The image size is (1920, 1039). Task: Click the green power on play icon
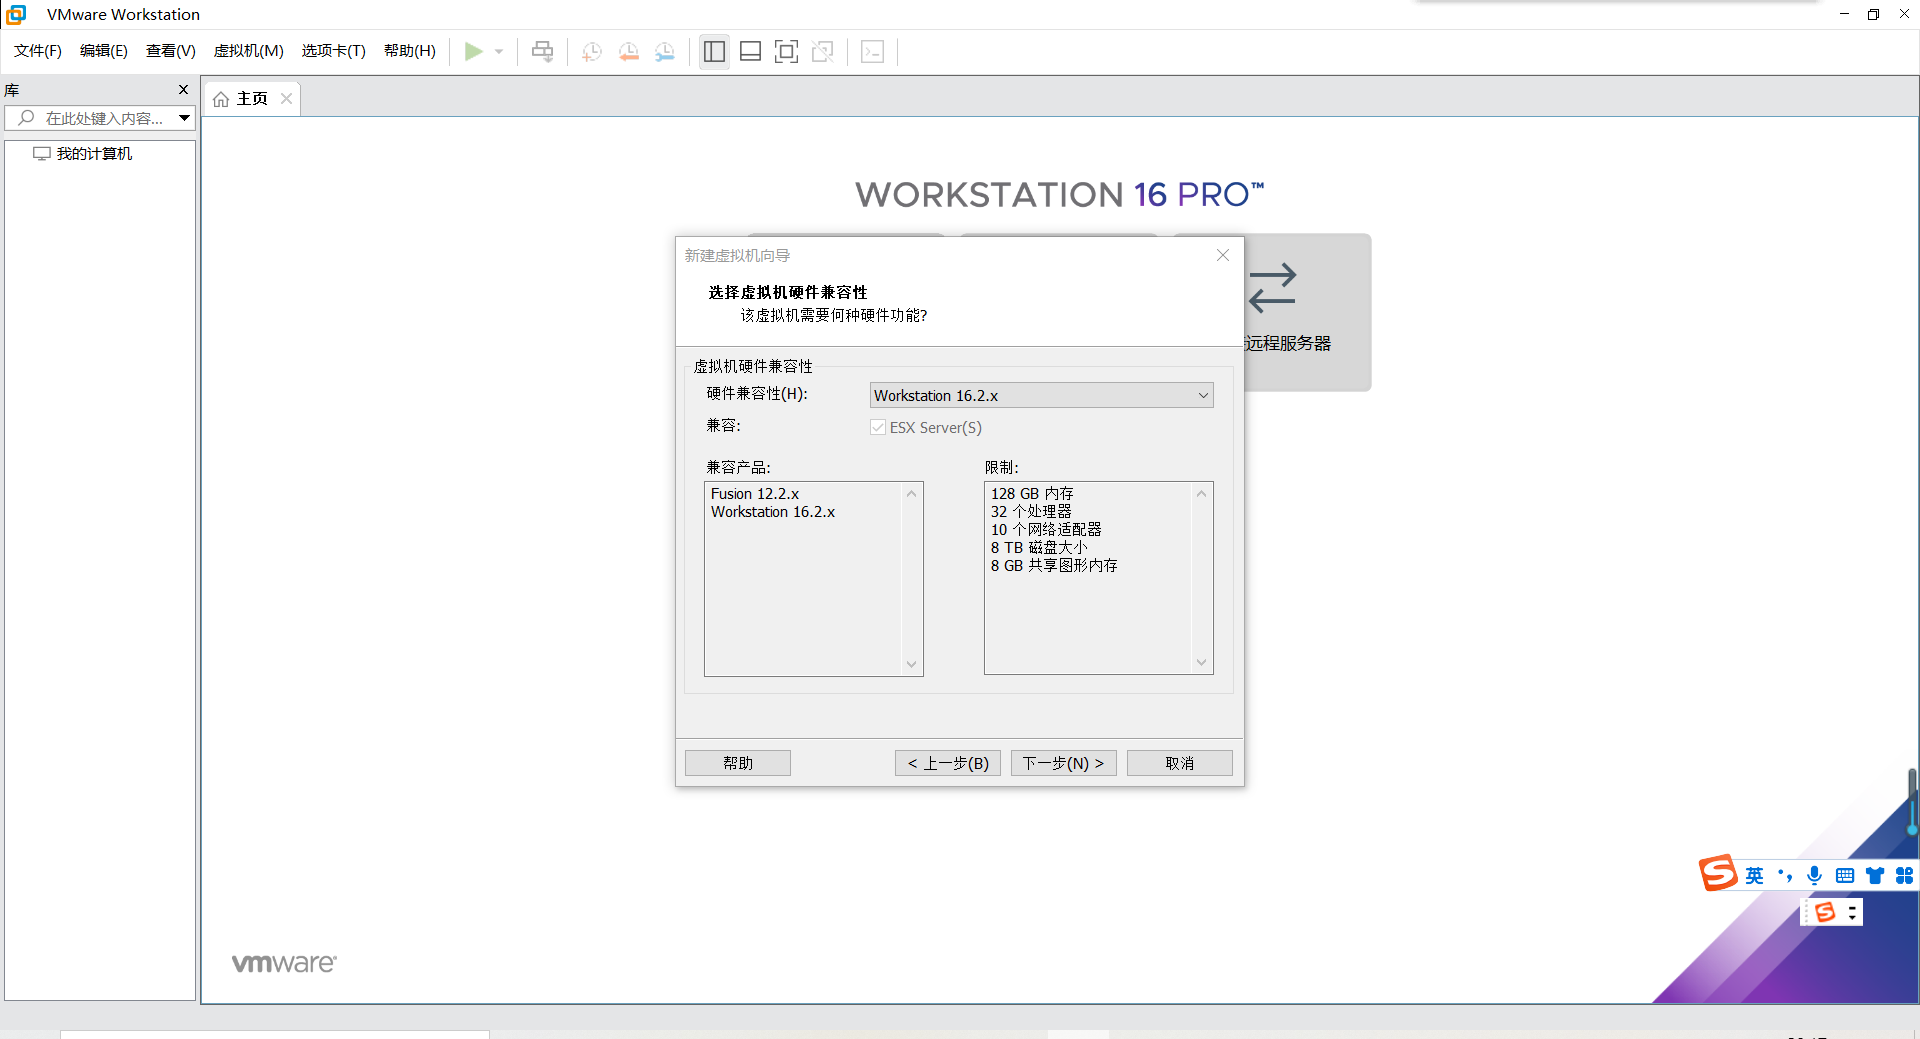pos(473,51)
